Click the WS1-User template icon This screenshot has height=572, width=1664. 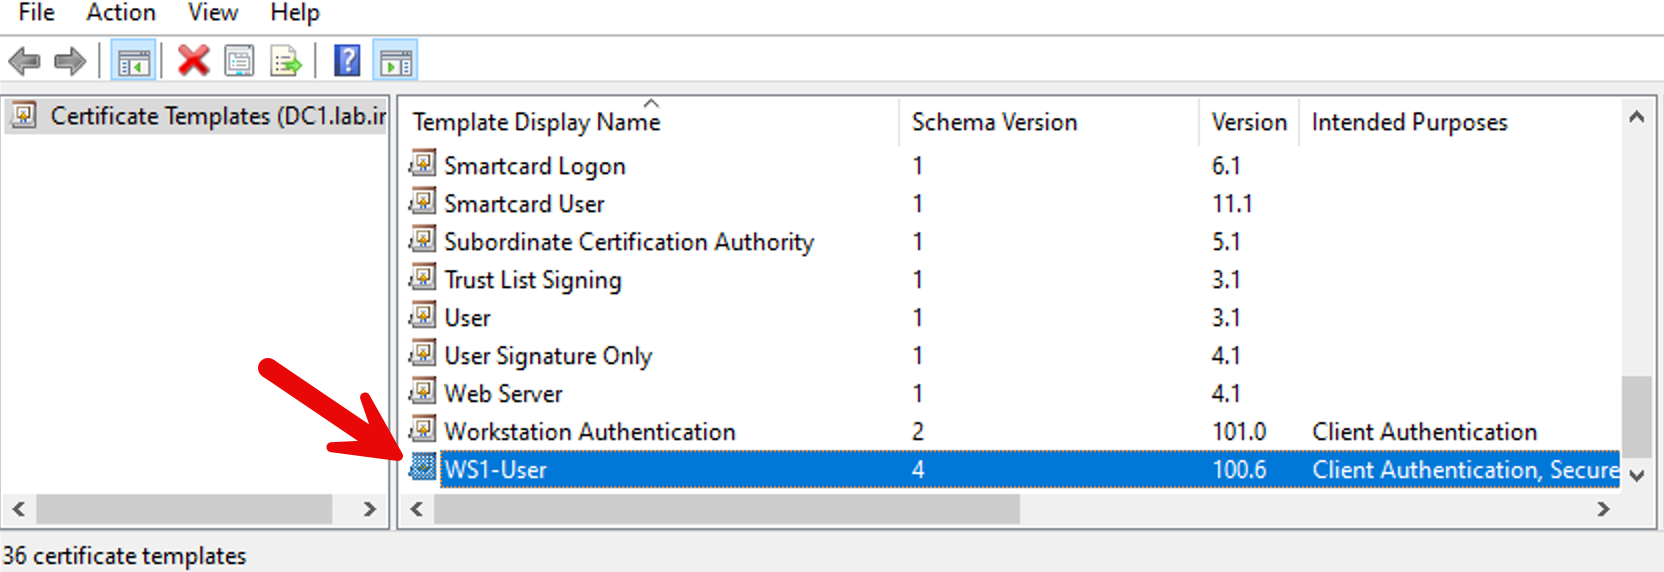423,467
